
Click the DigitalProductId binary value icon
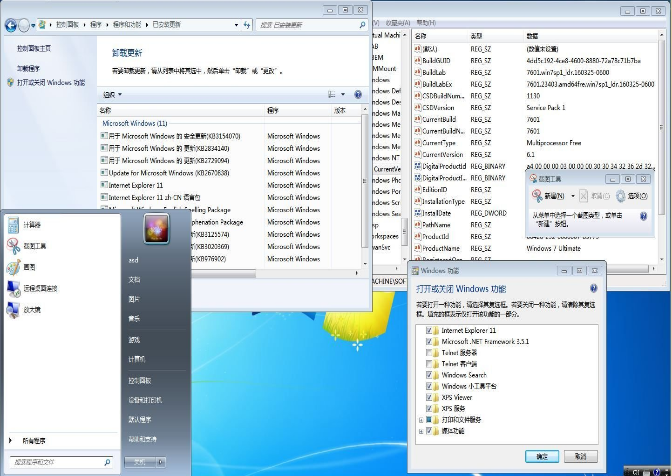coord(417,166)
